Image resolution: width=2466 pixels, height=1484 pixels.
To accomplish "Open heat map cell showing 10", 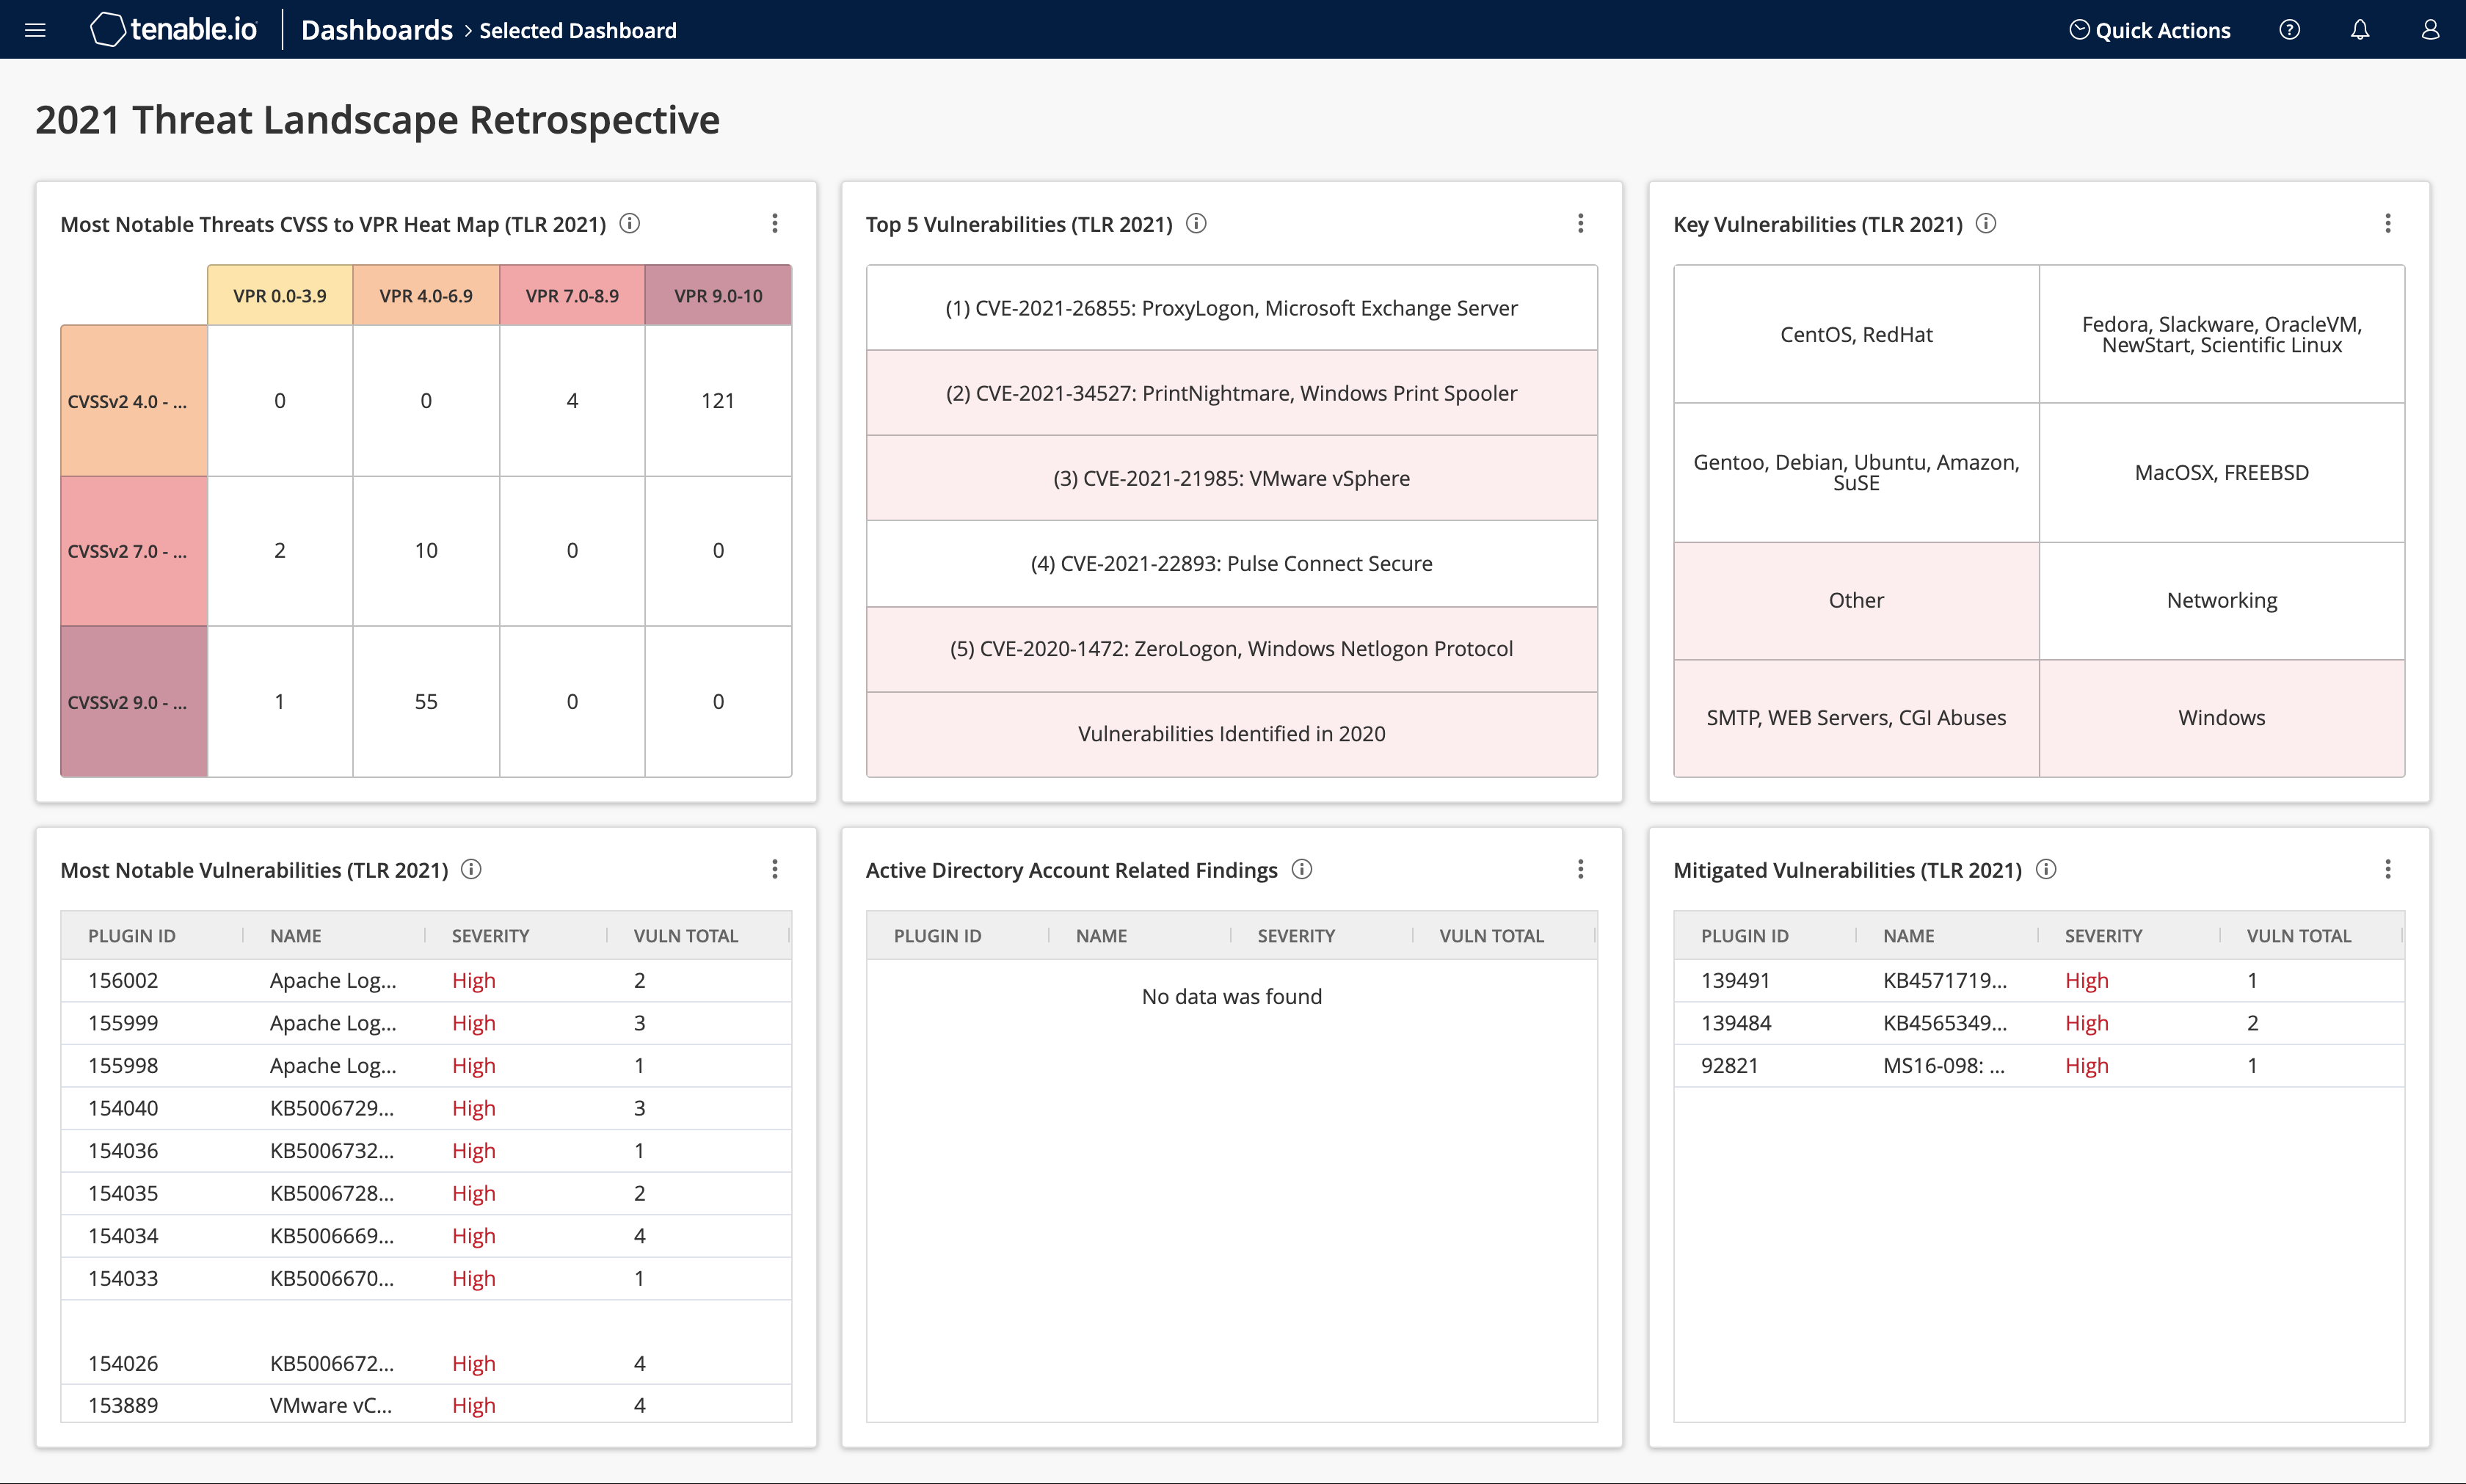I will [x=426, y=551].
